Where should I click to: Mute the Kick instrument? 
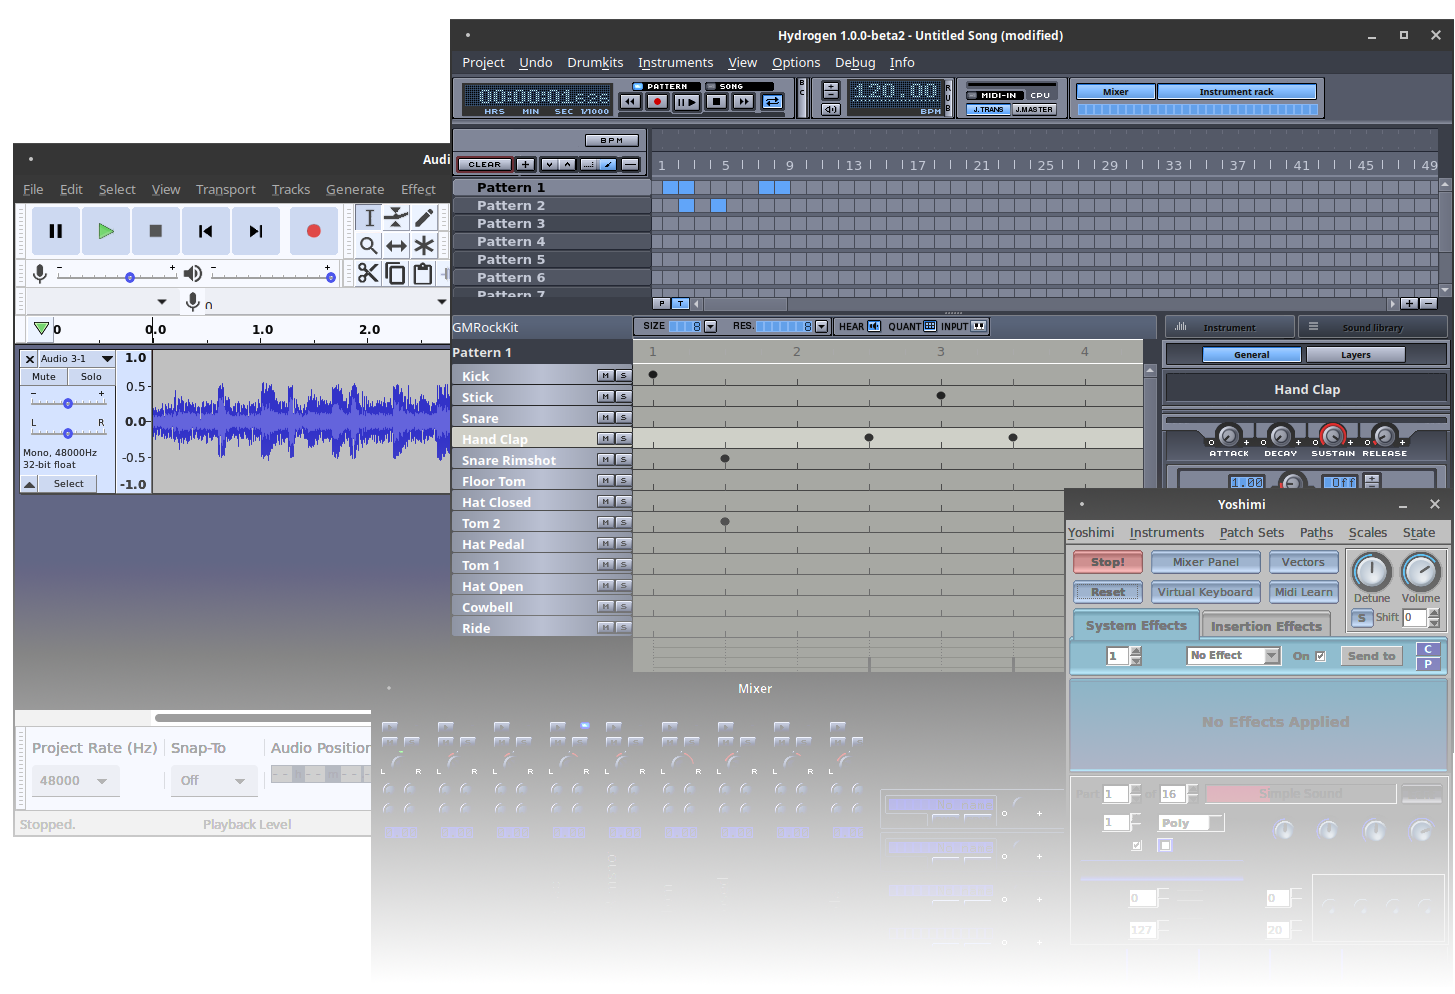(606, 376)
